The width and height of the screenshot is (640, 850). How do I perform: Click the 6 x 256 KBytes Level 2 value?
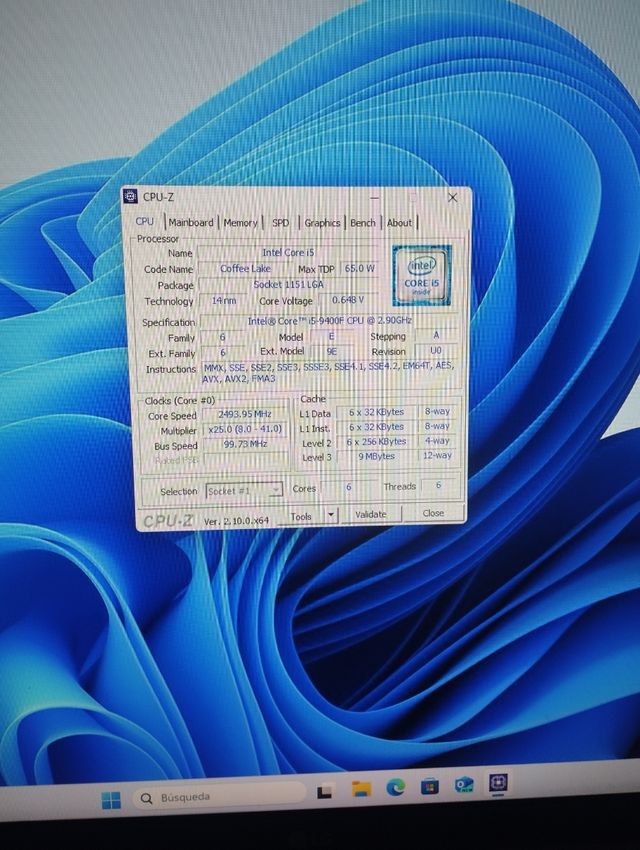pyautogui.click(x=376, y=442)
